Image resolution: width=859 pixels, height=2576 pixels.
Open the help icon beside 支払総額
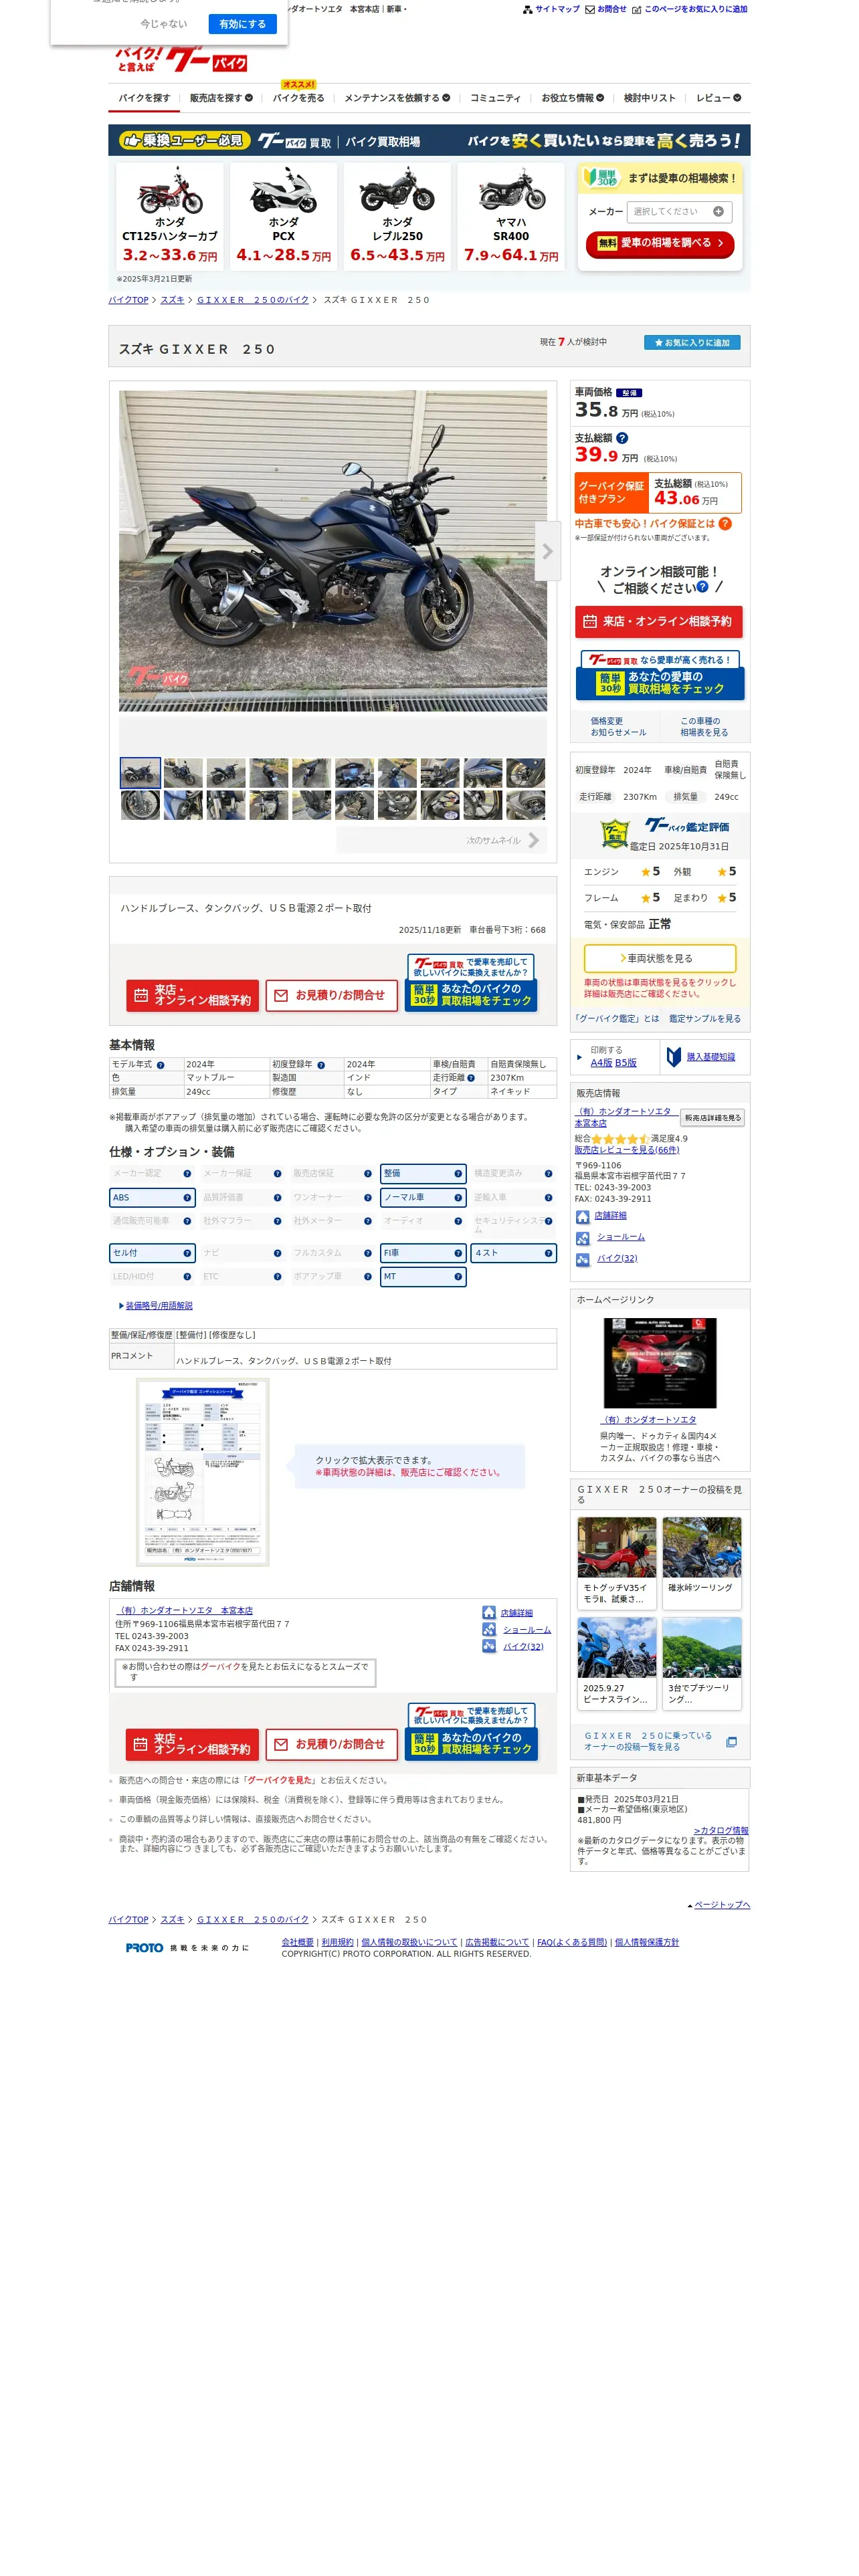(x=622, y=438)
